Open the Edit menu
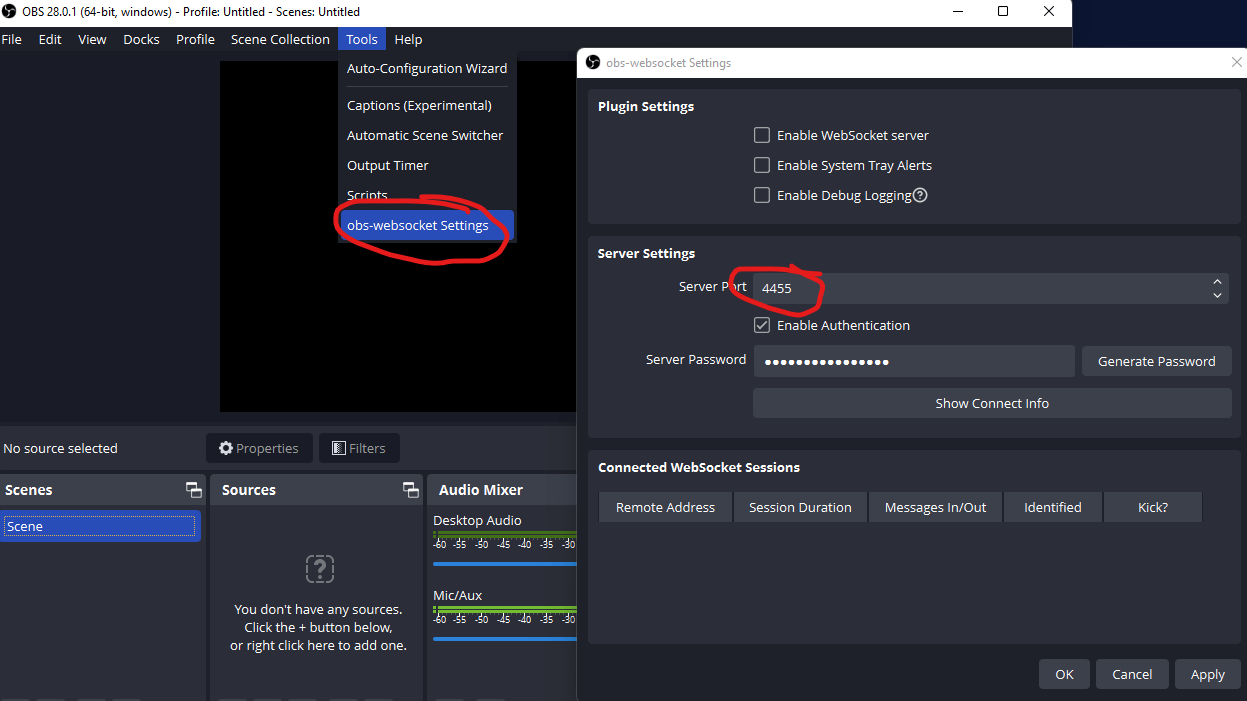The image size is (1247, 701). click(x=50, y=39)
